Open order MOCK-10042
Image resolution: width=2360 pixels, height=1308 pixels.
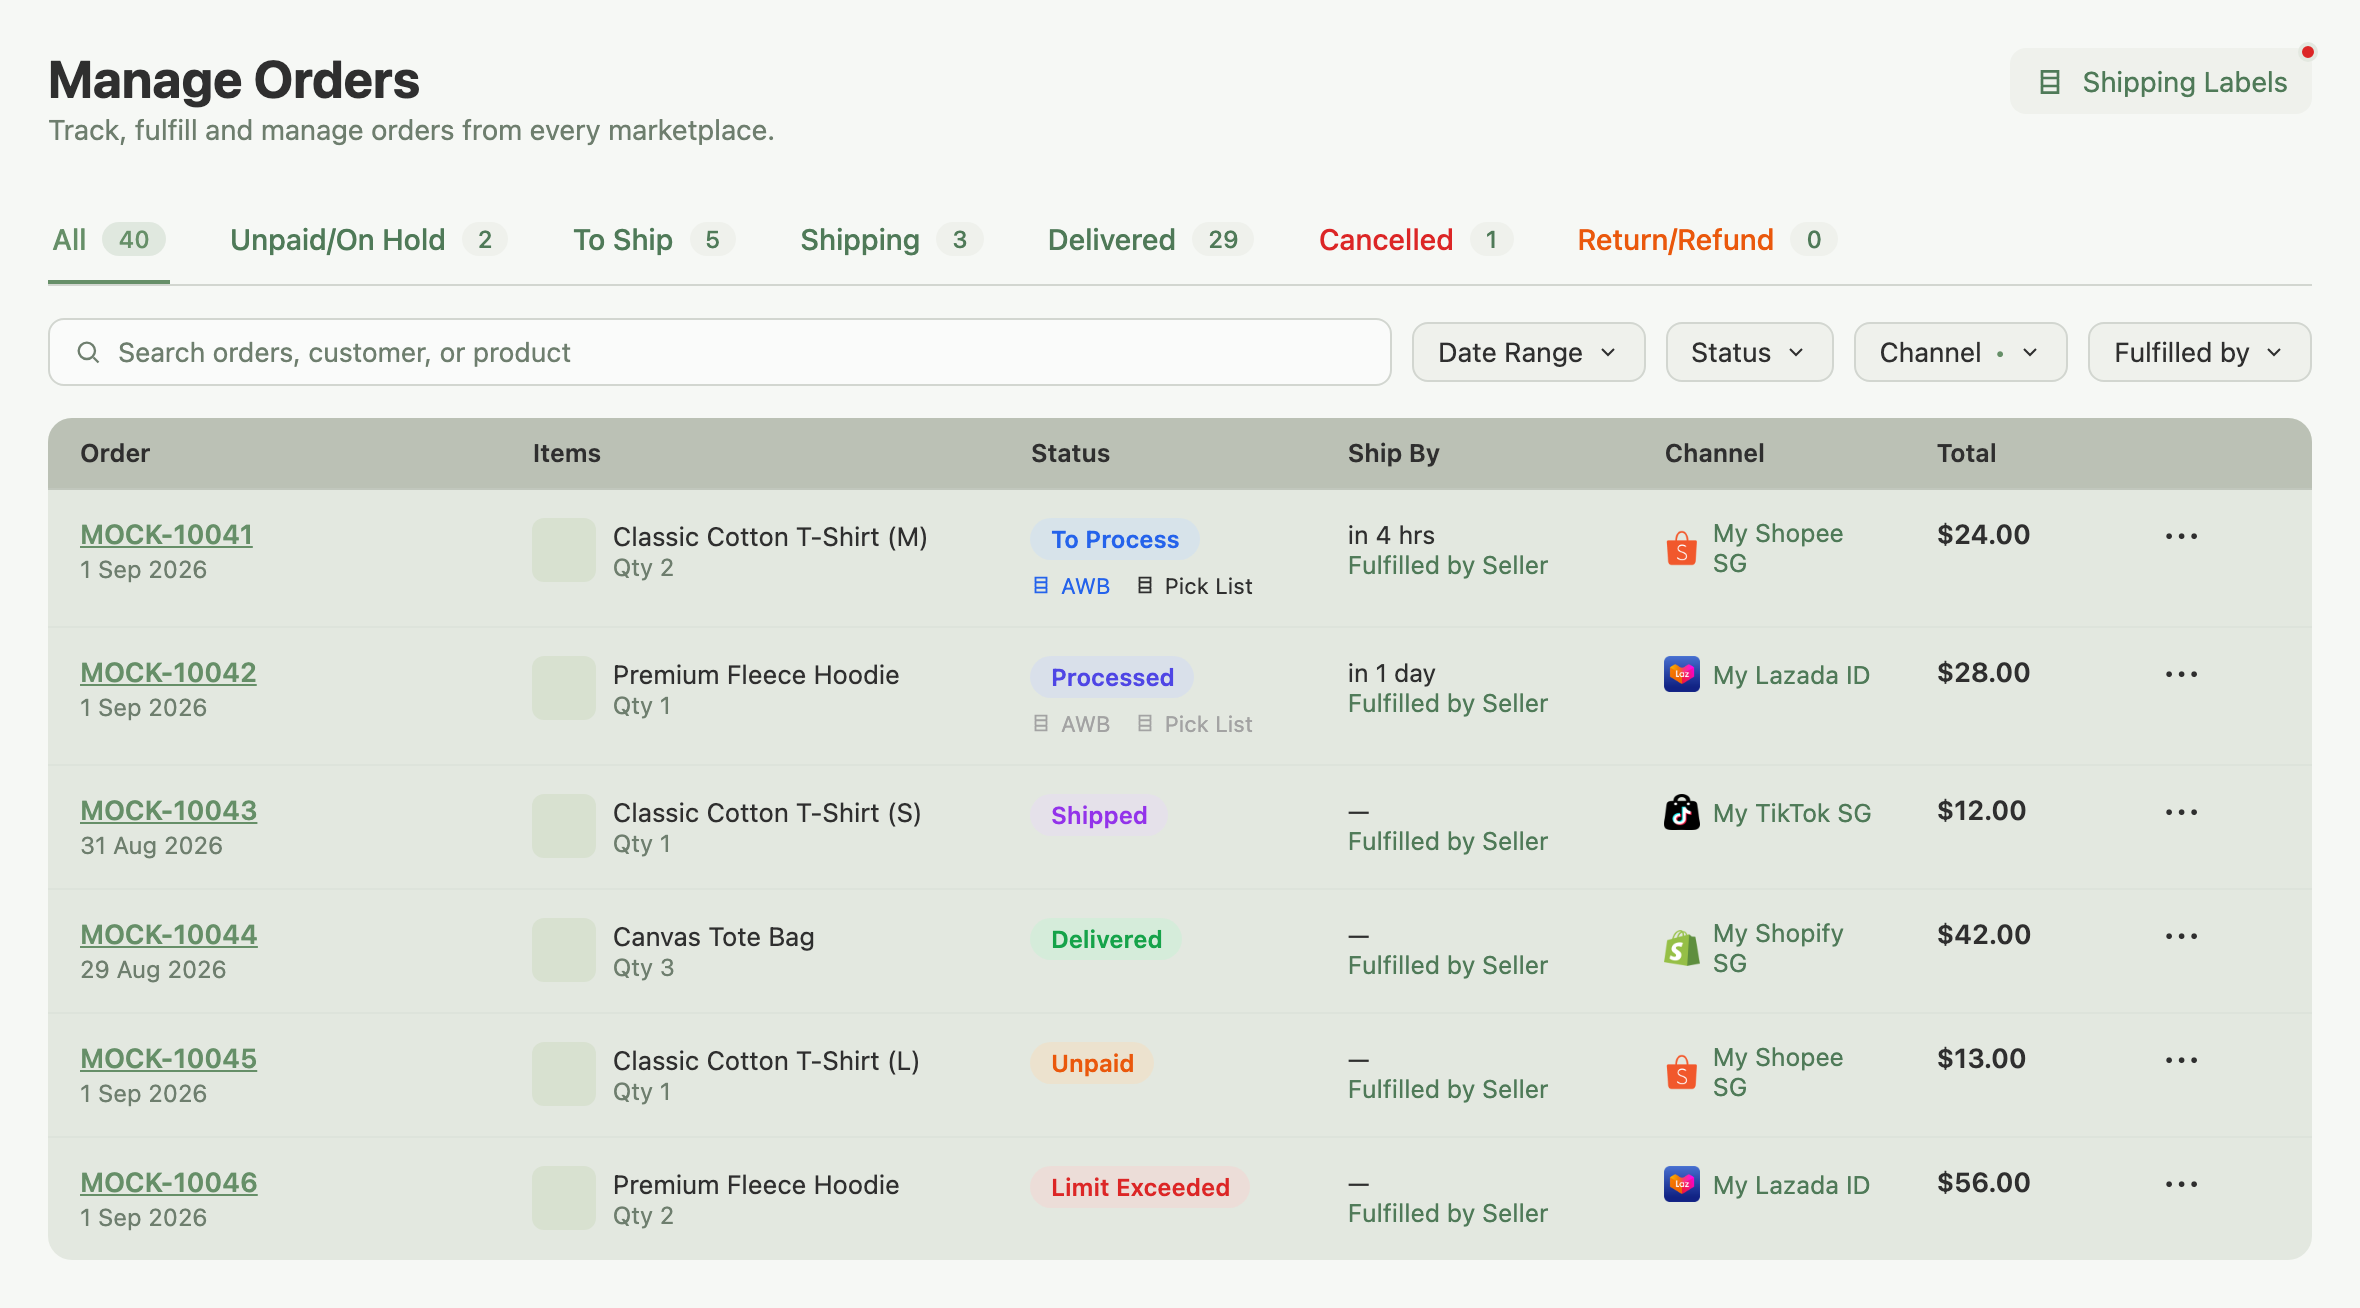(168, 673)
